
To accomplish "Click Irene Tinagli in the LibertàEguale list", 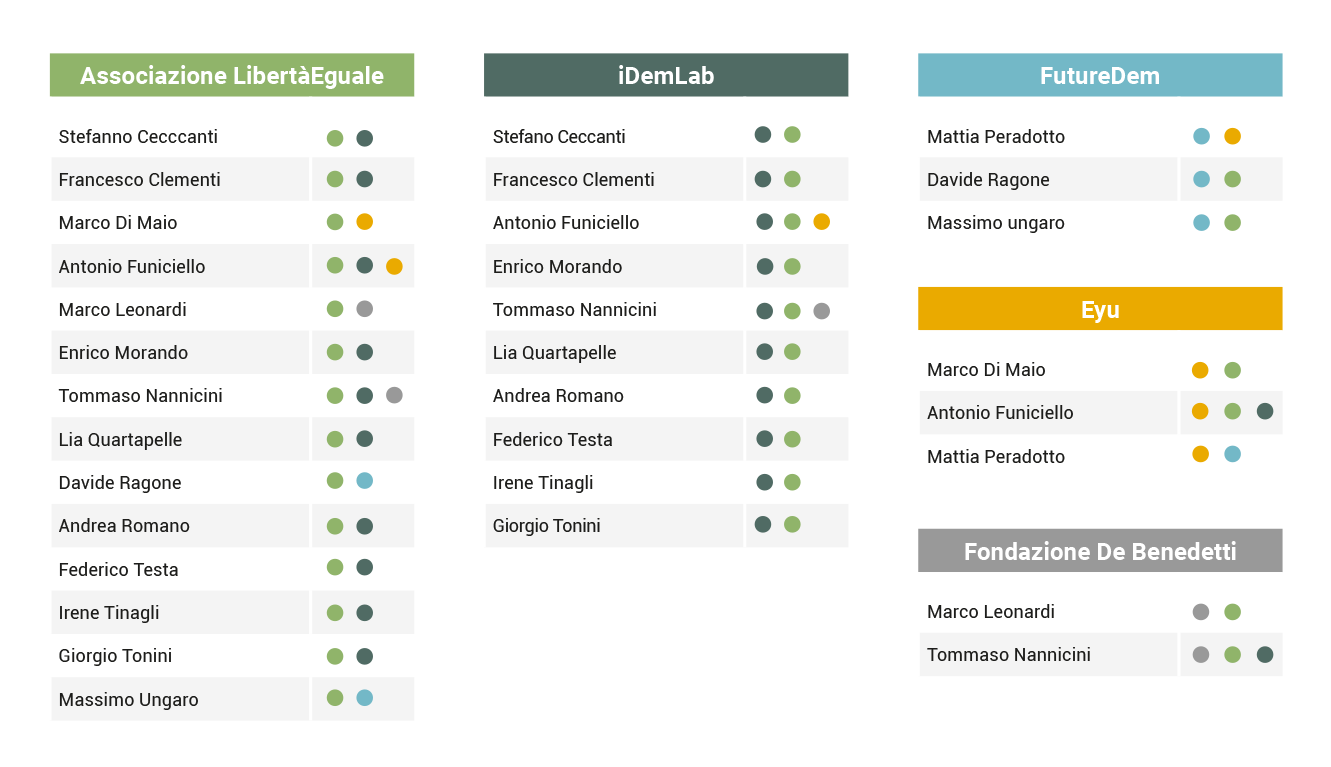I will click(109, 613).
